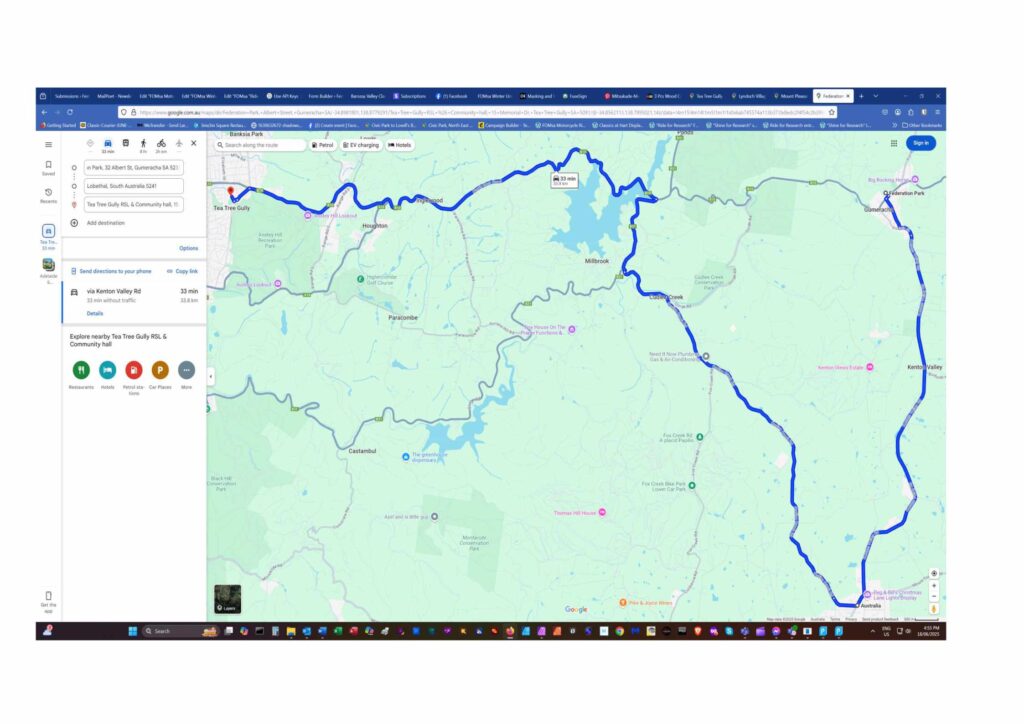Open the Google Maps hamburger menu
Viewport: 1024px width, 724px height.
click(x=48, y=144)
